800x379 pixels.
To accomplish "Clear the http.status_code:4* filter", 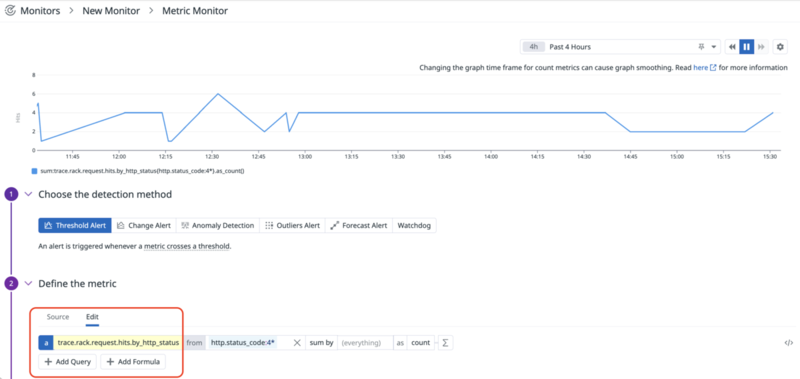I will click(297, 343).
